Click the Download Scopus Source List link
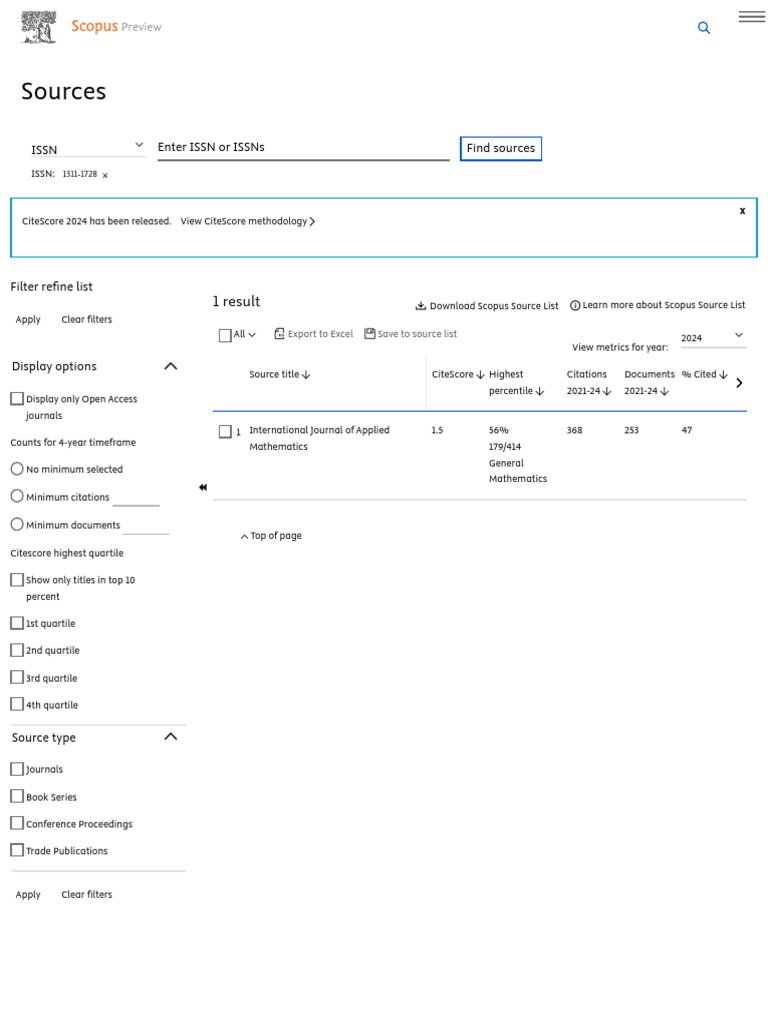The width and height of the screenshot is (768, 1024). coord(494,306)
